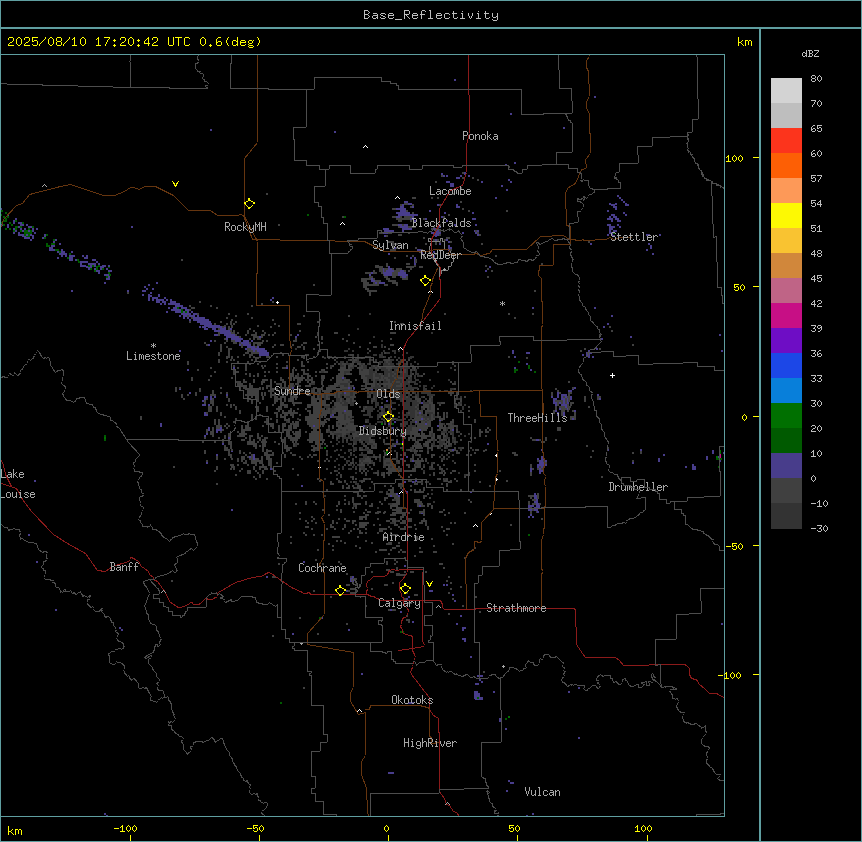Click the Didsbury label
The image size is (862, 842).
[383, 431]
